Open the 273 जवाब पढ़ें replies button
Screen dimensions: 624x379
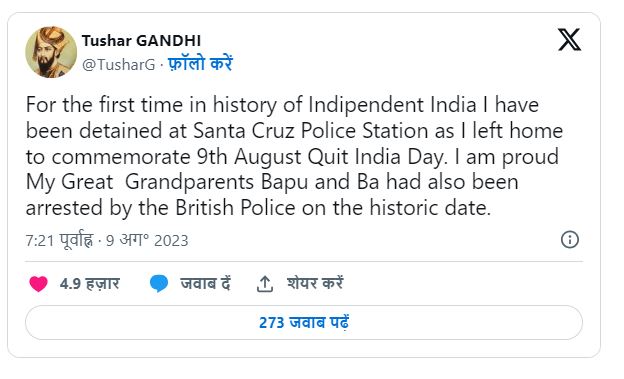pos(304,322)
